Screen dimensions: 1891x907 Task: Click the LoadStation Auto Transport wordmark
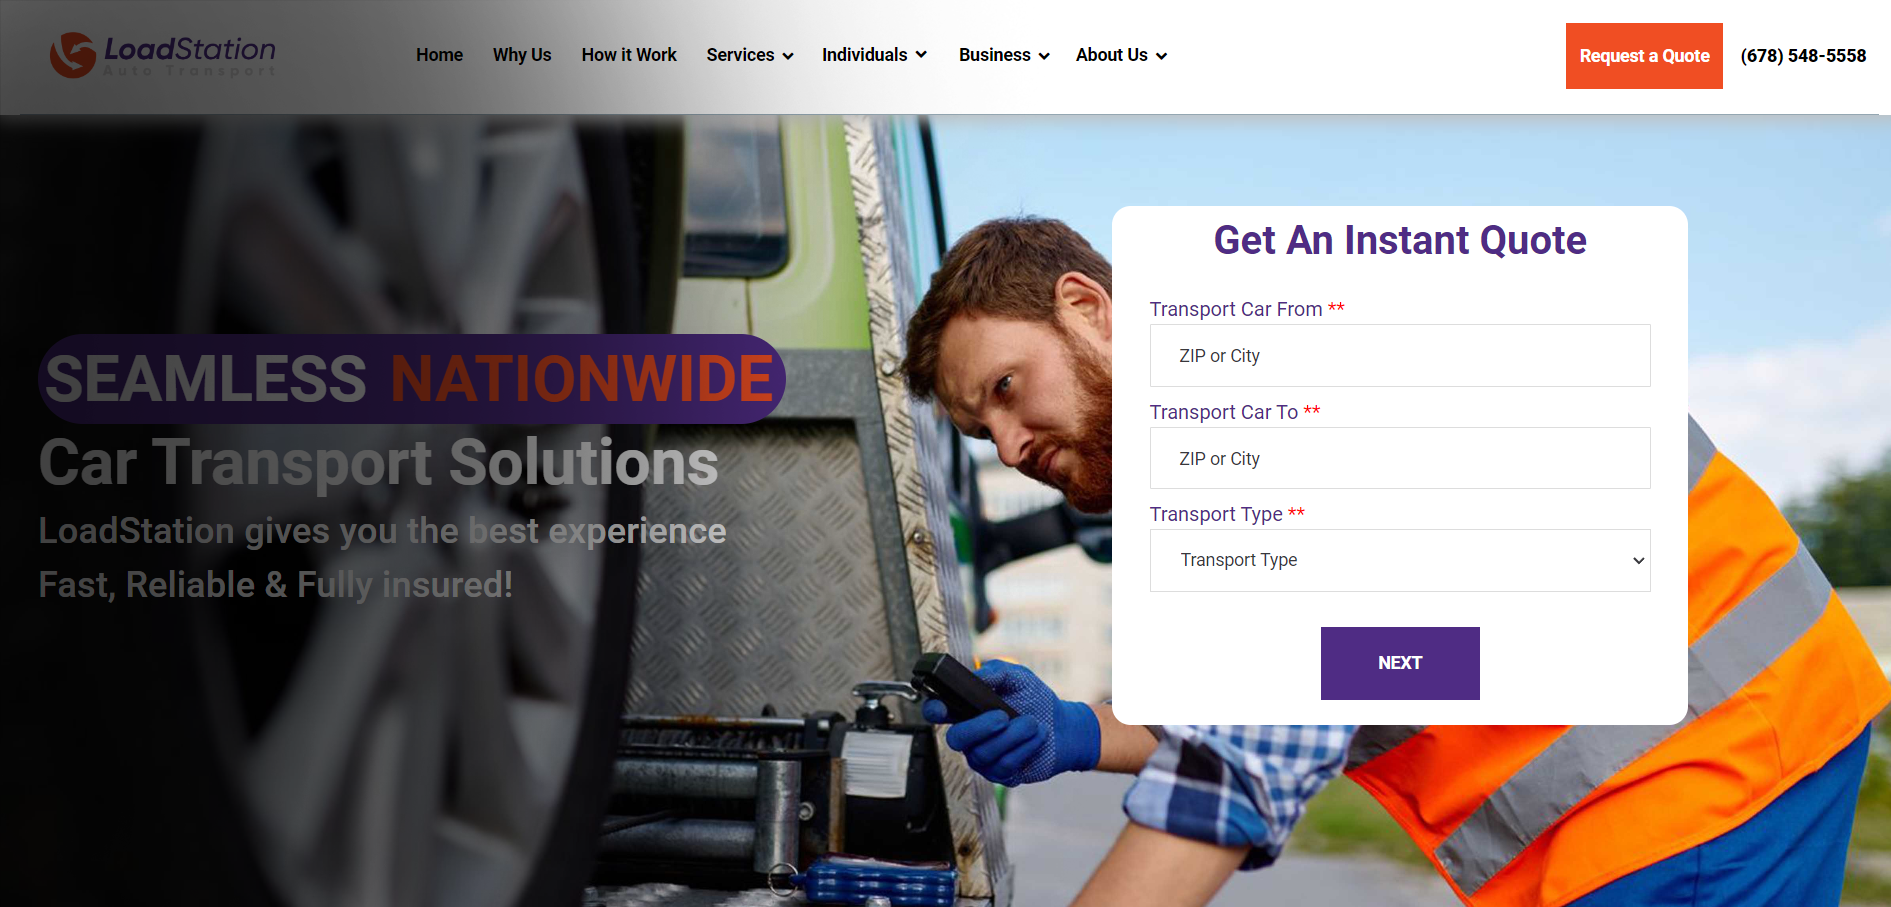click(190, 56)
